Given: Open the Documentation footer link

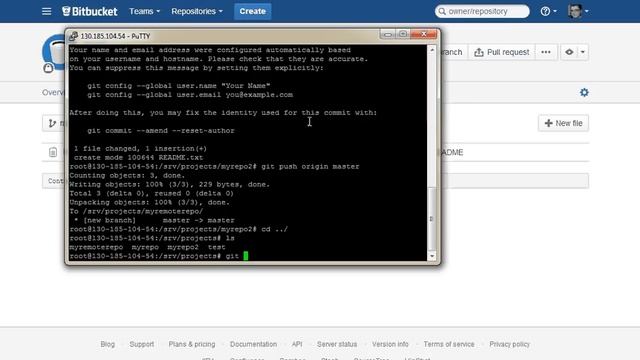Looking at the screenshot, I should tap(253, 344).
